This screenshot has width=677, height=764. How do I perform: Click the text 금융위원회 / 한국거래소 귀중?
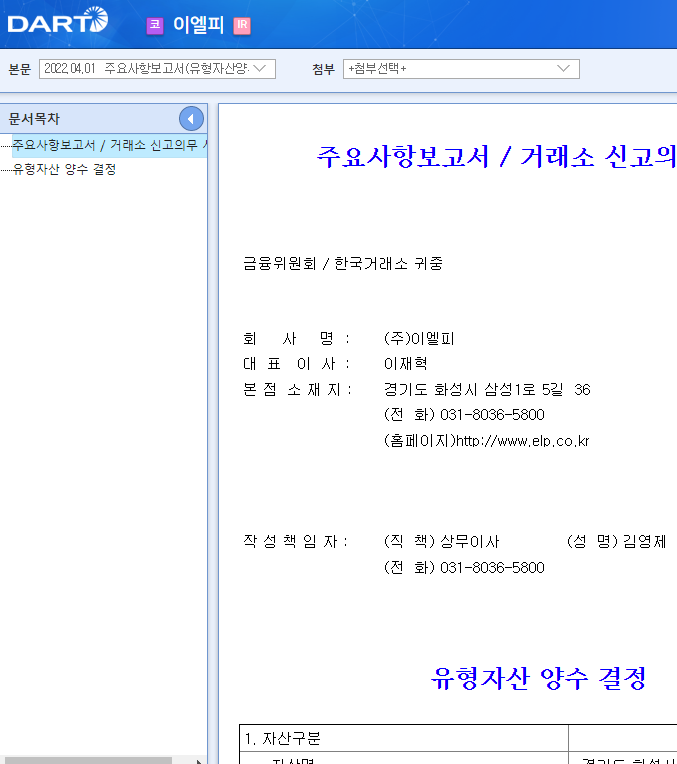point(343,264)
